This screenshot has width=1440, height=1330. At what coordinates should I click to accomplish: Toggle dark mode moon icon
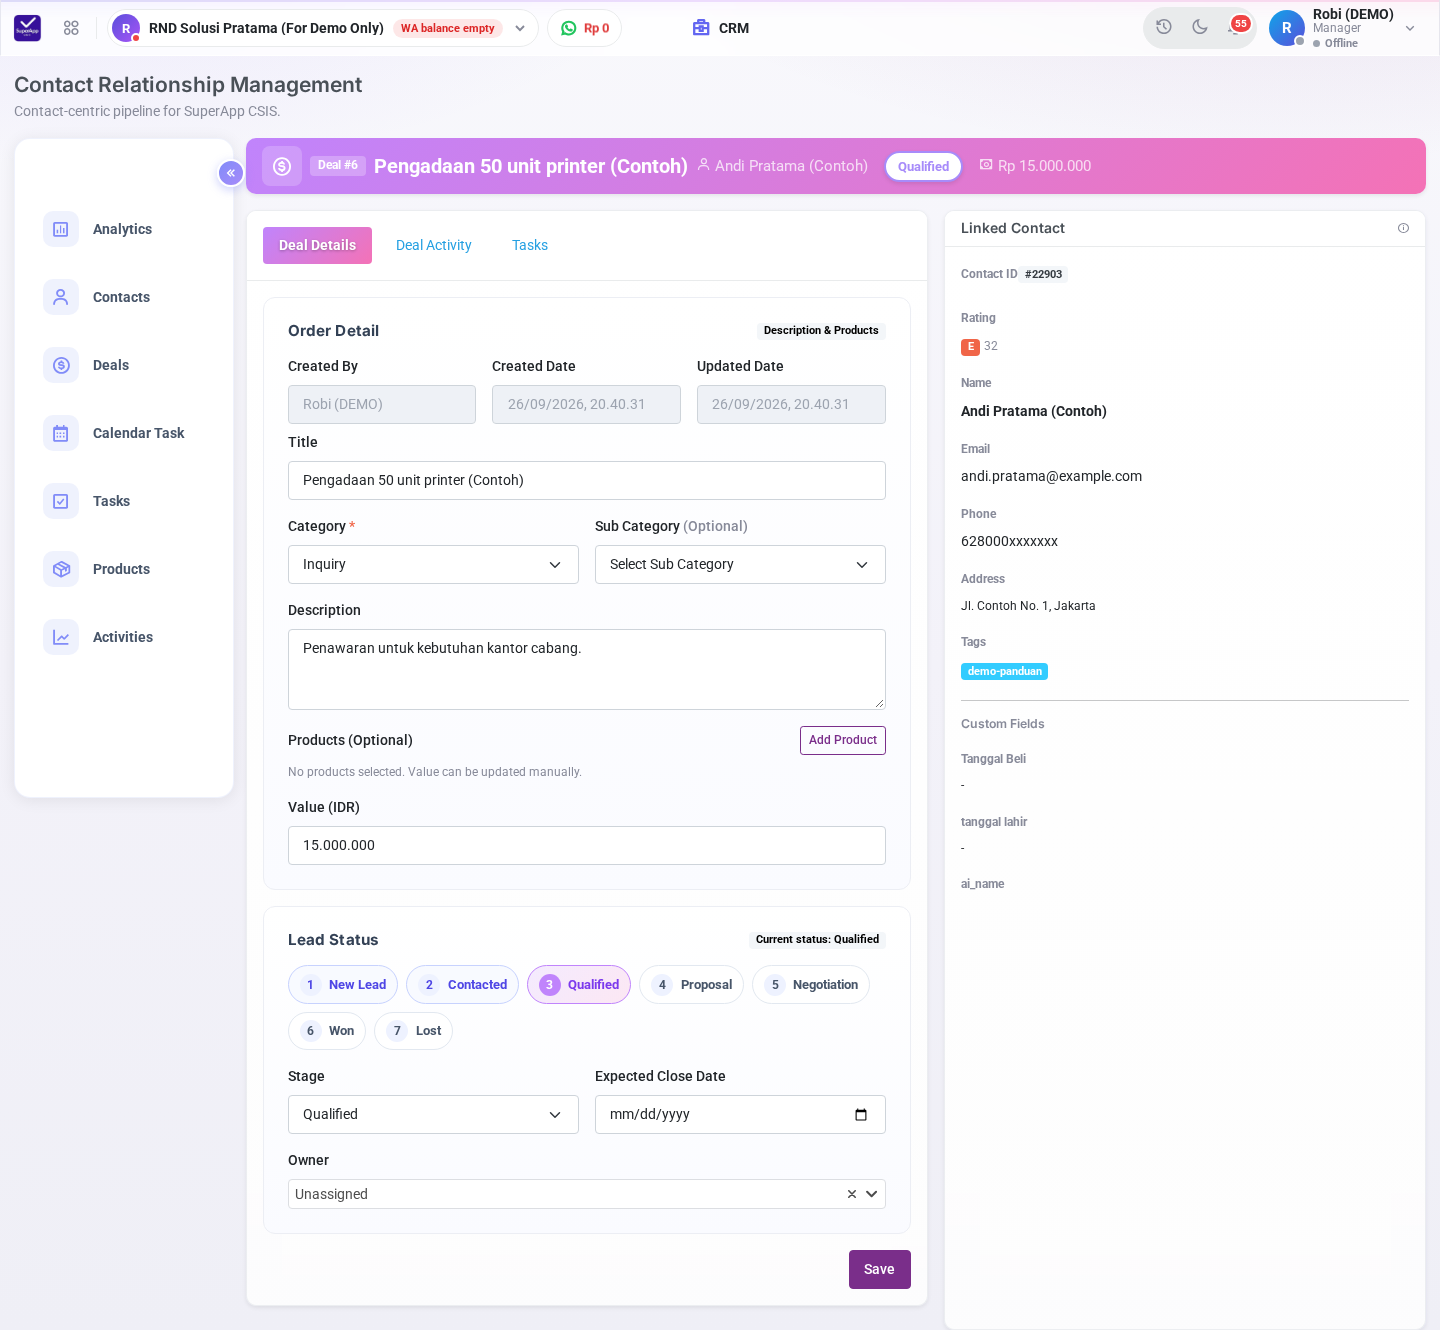[1200, 27]
